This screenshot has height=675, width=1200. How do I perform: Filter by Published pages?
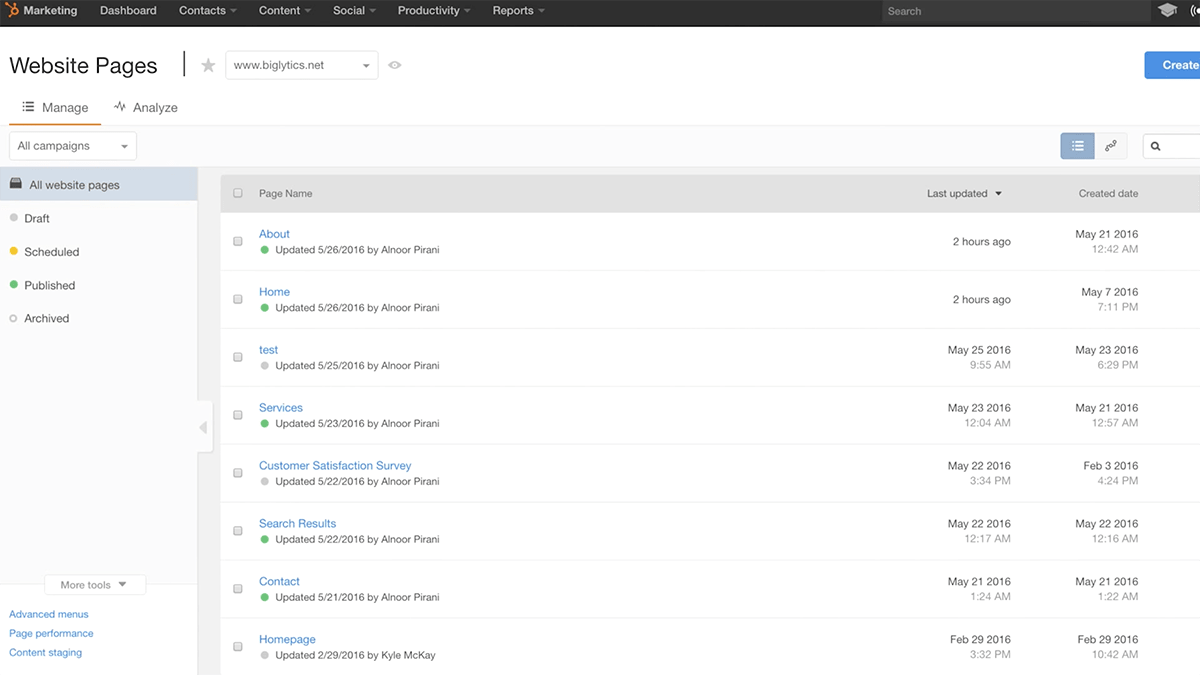[50, 285]
